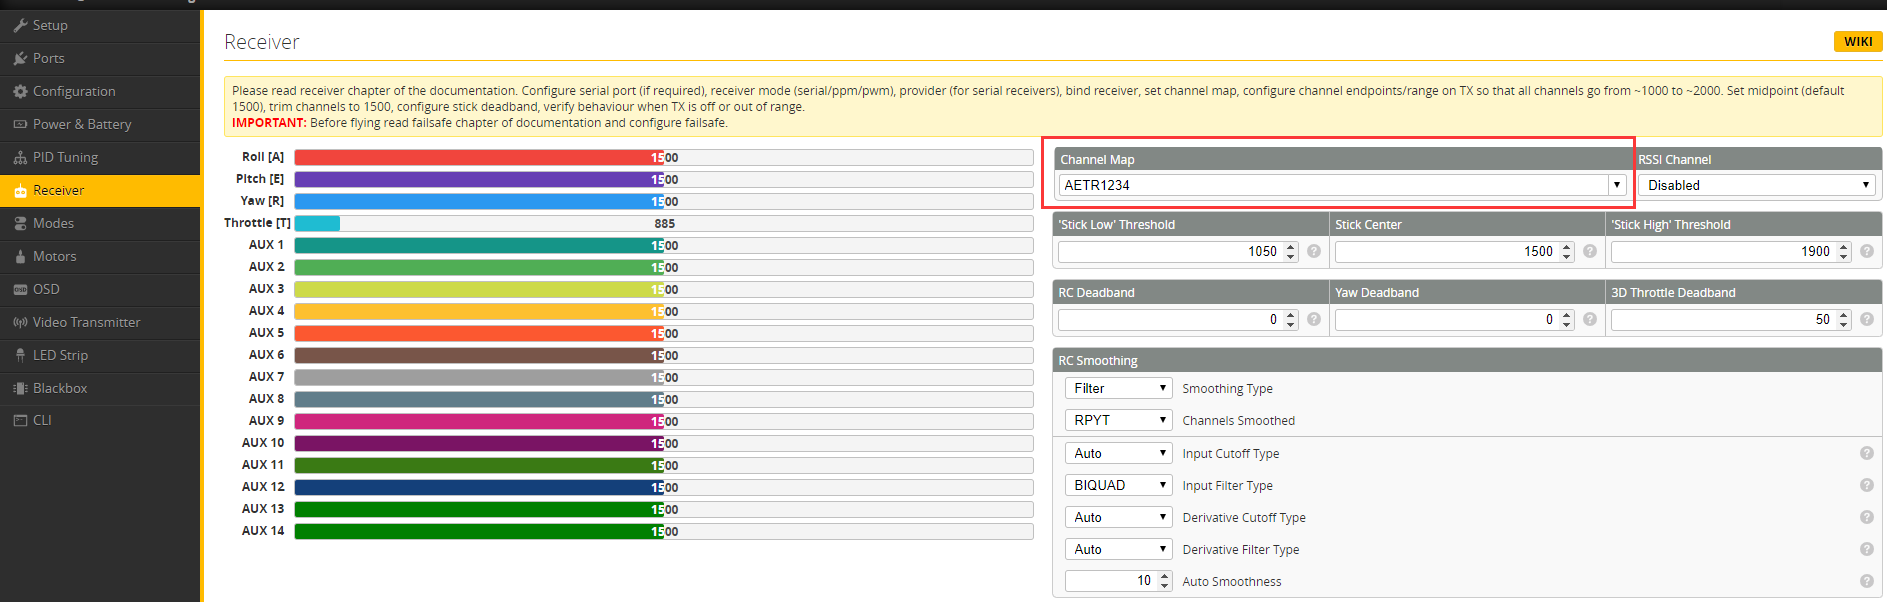The width and height of the screenshot is (1887, 602).
Task: Click the WIKI button
Action: 1857,41
